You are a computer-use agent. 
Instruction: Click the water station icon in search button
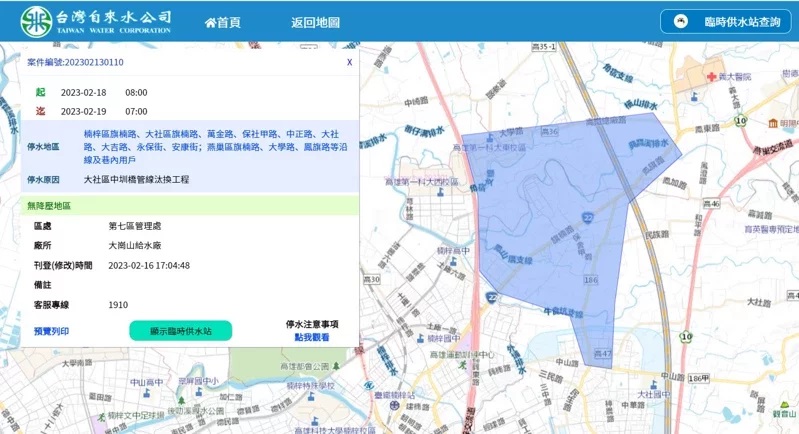tap(681, 21)
